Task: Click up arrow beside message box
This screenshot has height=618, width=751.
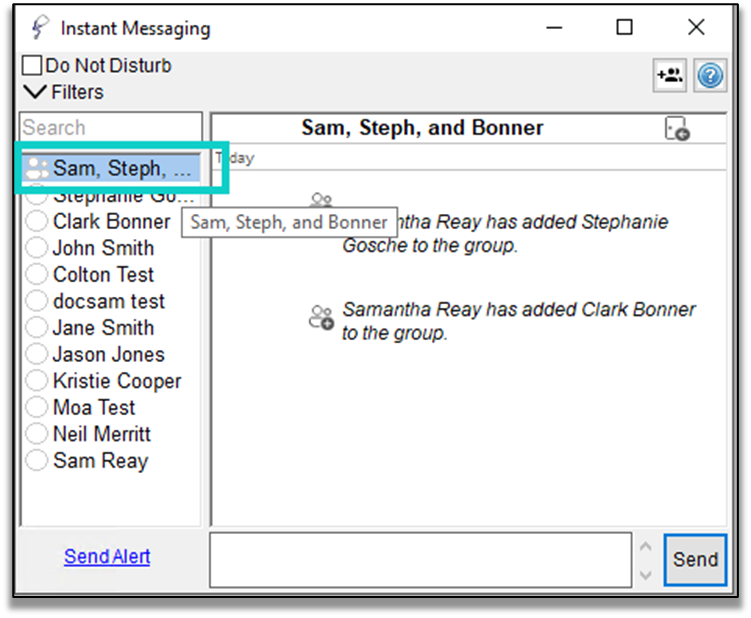Action: (x=645, y=546)
